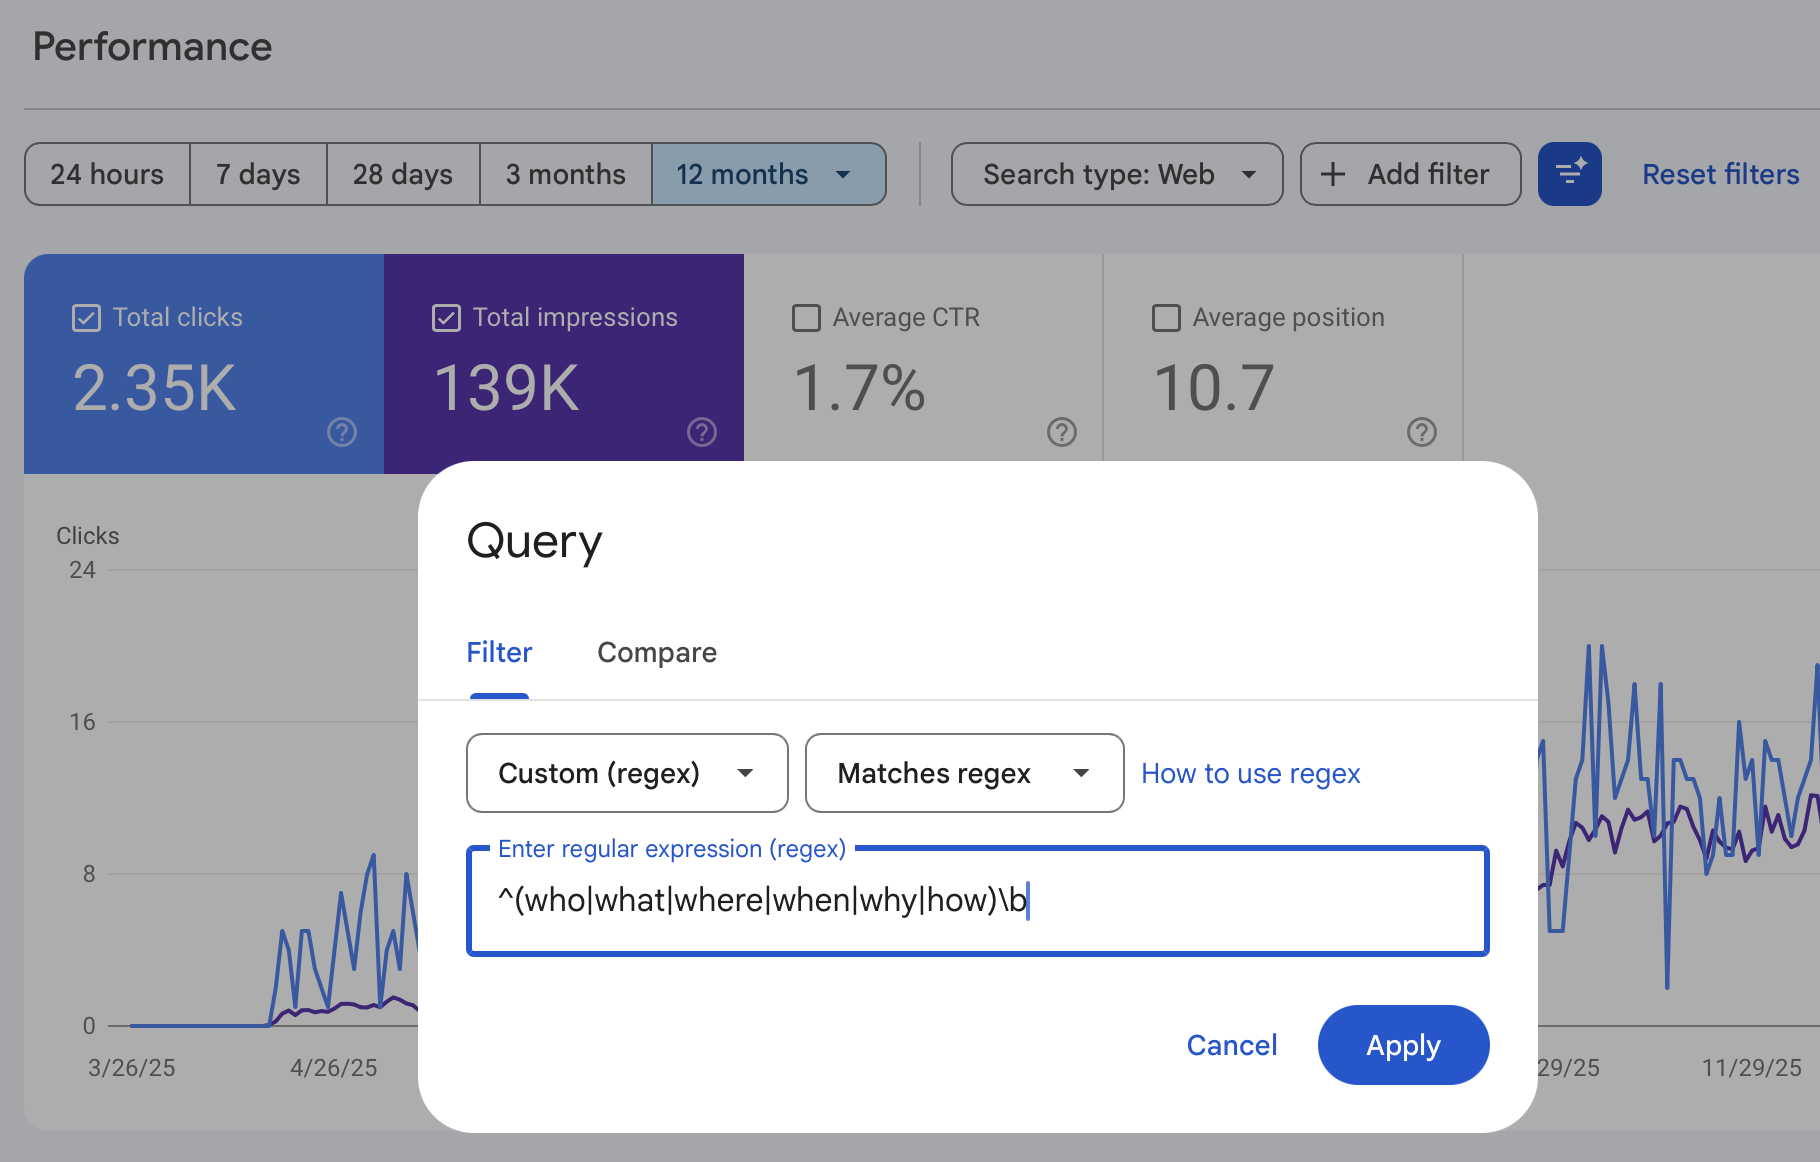Select the Filter tab
This screenshot has width=1820, height=1162.
pyautogui.click(x=499, y=653)
